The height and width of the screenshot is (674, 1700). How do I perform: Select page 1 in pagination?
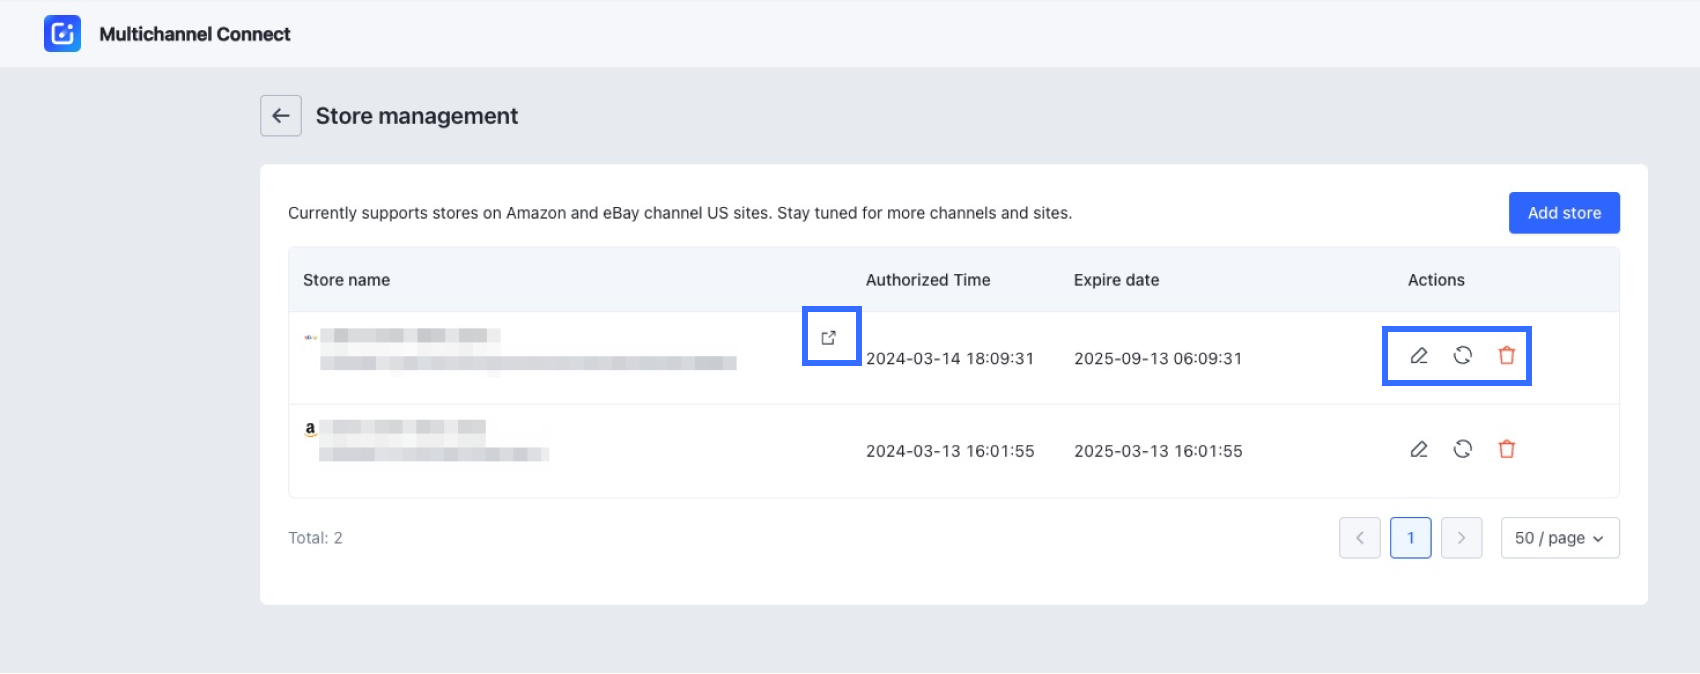pos(1411,538)
